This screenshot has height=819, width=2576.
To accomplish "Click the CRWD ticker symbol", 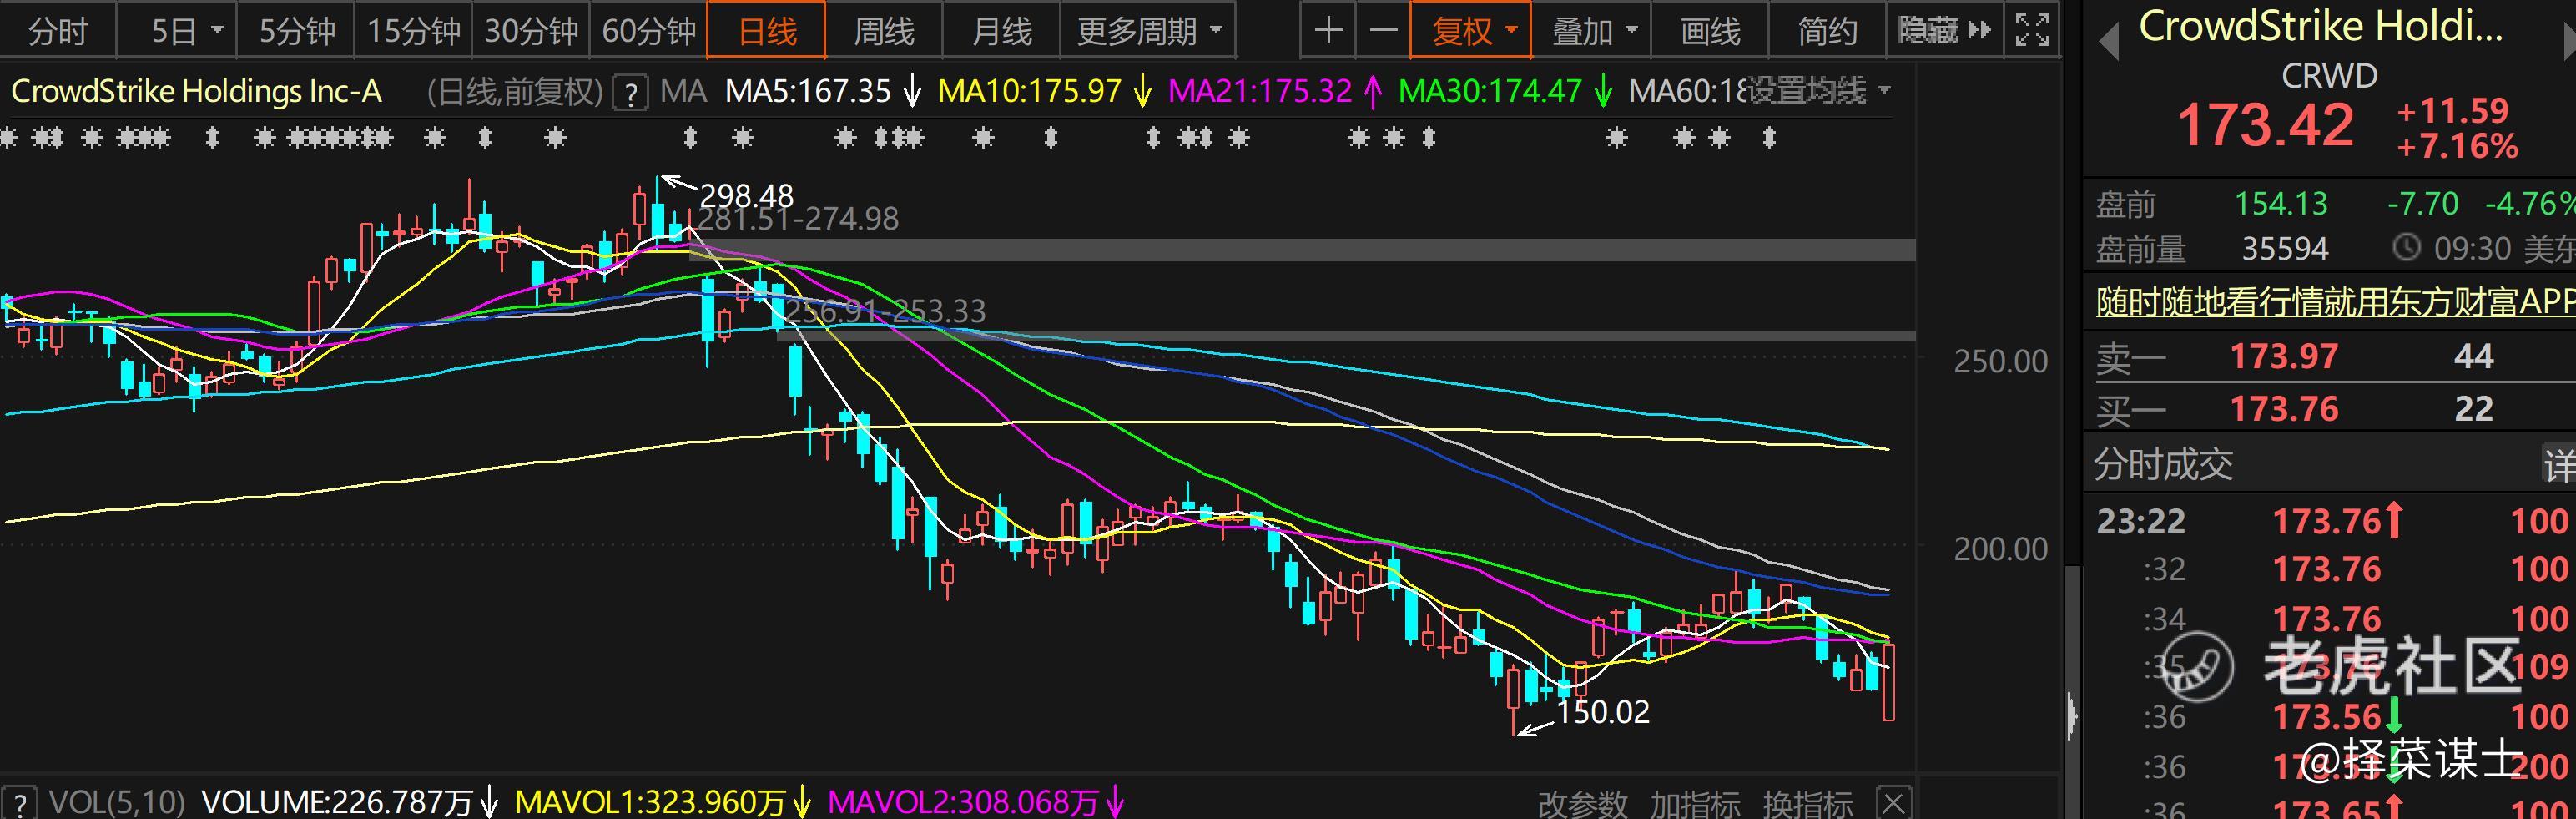I will [2329, 76].
